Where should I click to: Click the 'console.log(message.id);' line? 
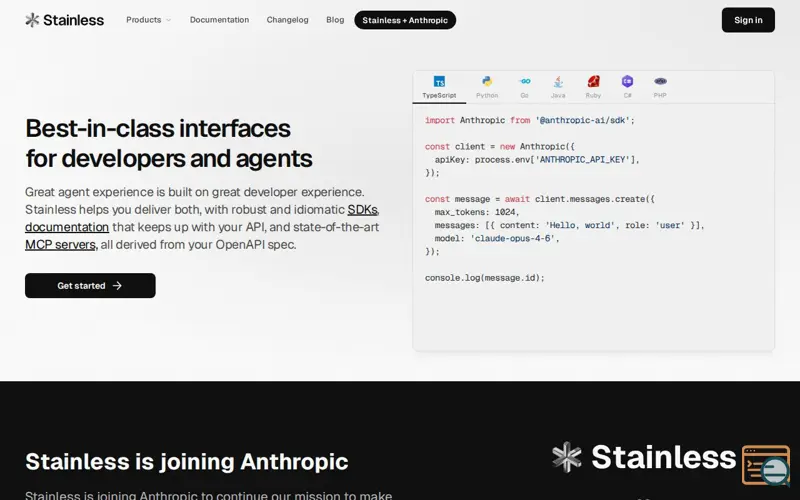(485, 278)
